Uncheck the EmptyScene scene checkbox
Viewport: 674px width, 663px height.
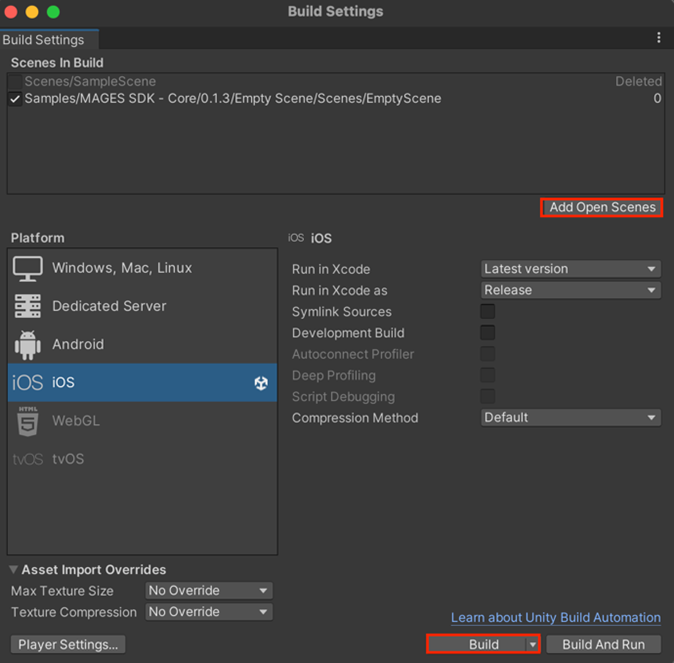tap(15, 99)
